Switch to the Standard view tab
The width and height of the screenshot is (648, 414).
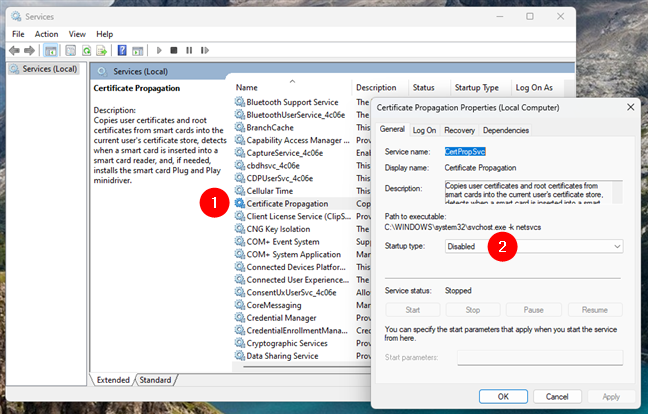[155, 380]
